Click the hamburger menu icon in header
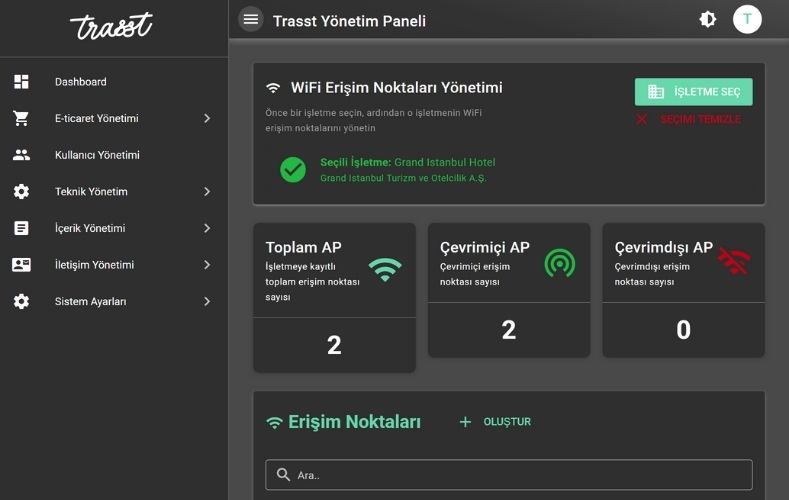Screen dimensions: 789x500 click(251, 19)
